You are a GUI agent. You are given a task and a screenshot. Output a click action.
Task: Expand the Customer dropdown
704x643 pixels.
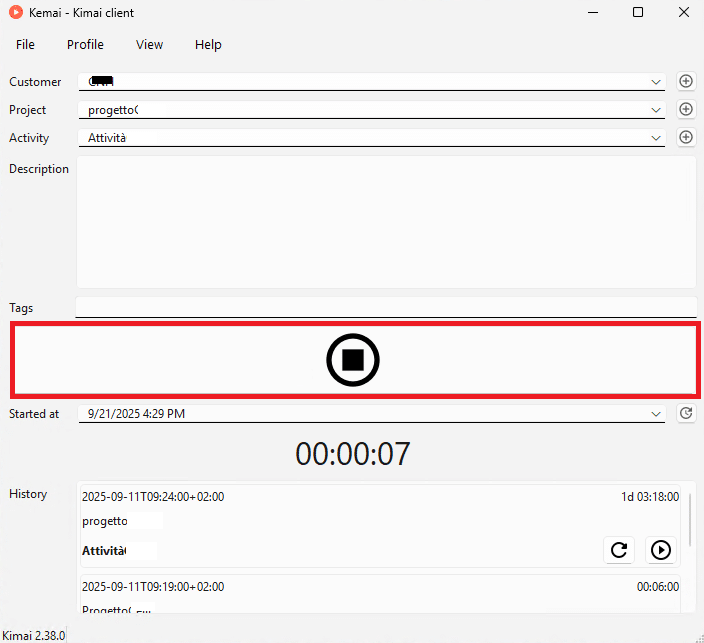[x=656, y=82]
